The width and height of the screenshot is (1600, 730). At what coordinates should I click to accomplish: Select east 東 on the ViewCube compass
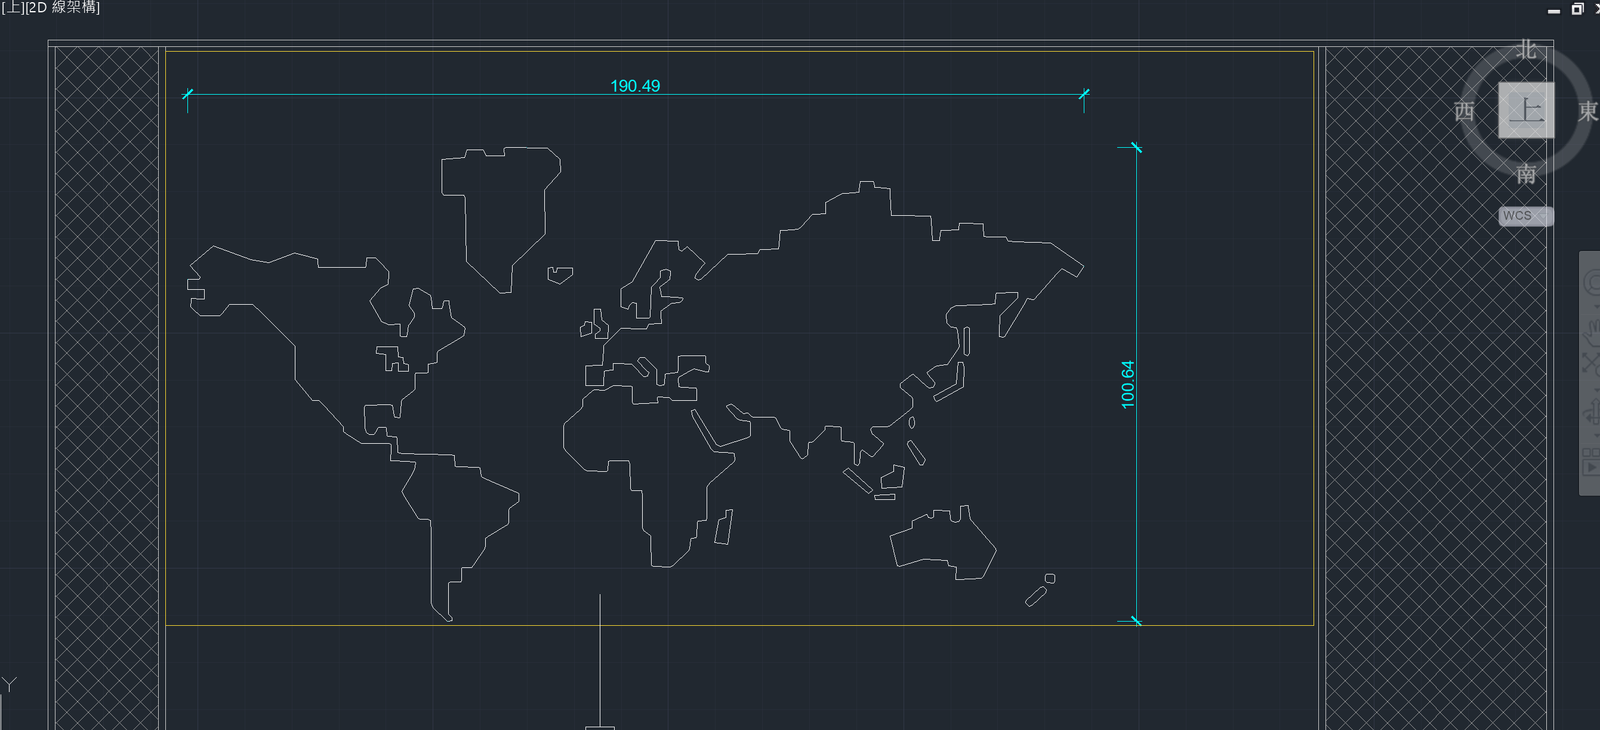1588,111
